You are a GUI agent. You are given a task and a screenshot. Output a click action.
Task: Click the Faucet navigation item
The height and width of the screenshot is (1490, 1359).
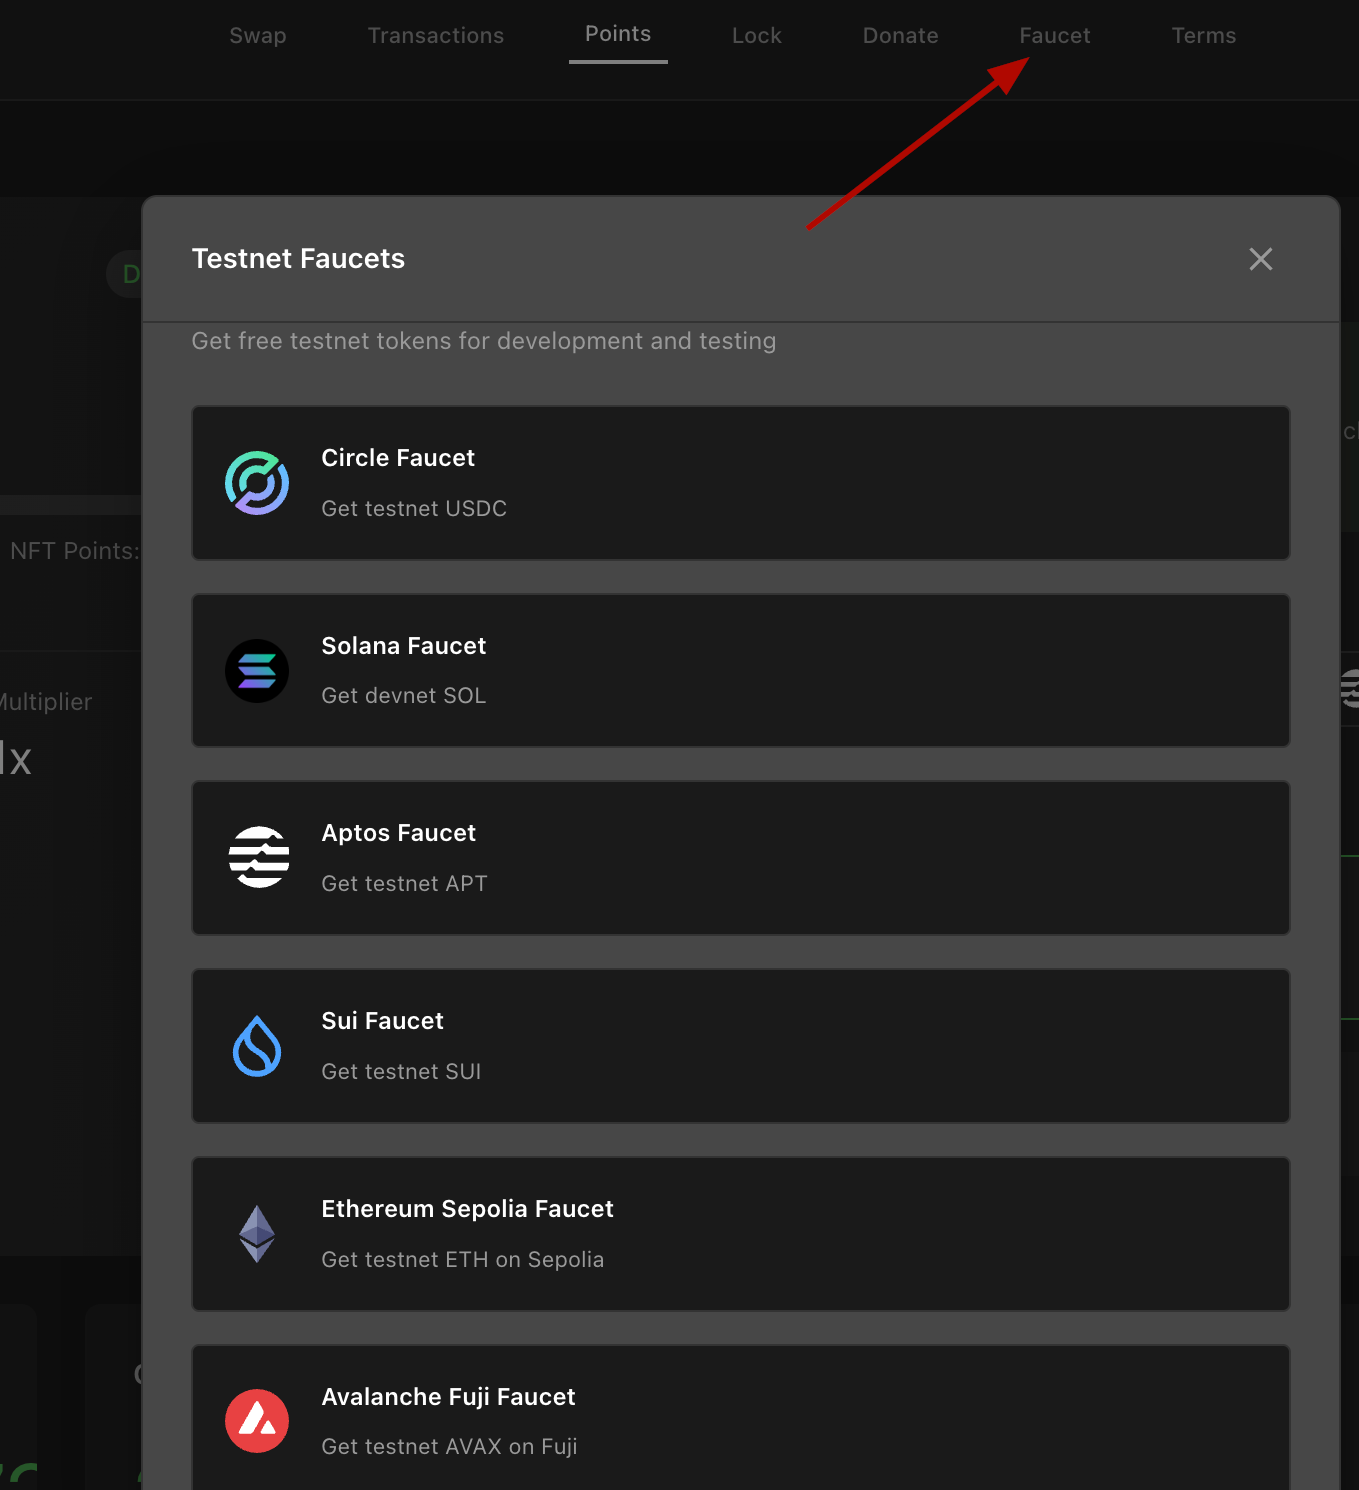tap(1055, 36)
